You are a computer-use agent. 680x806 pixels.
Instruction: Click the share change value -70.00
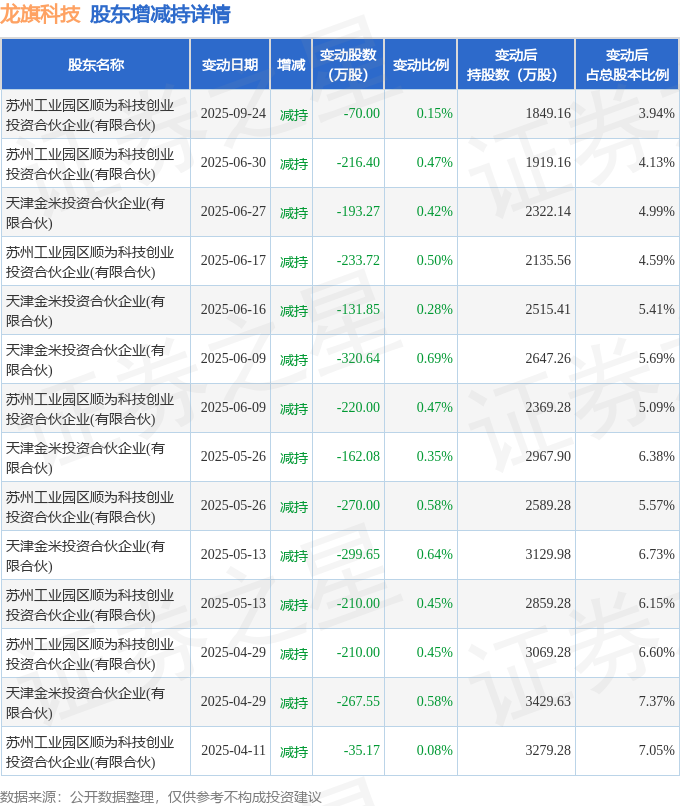(362, 114)
